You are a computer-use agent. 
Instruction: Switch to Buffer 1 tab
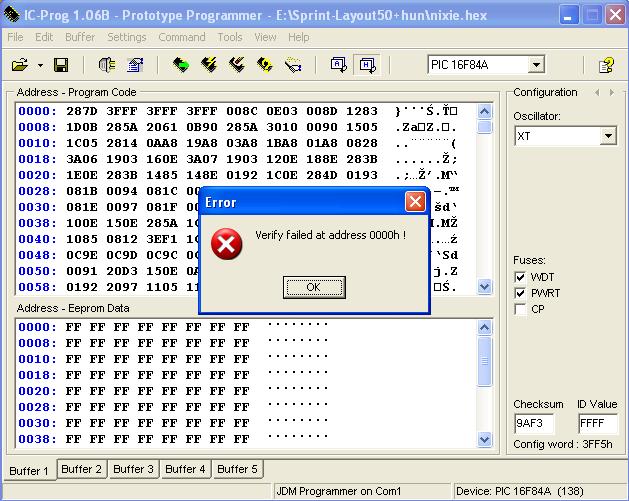(28, 471)
